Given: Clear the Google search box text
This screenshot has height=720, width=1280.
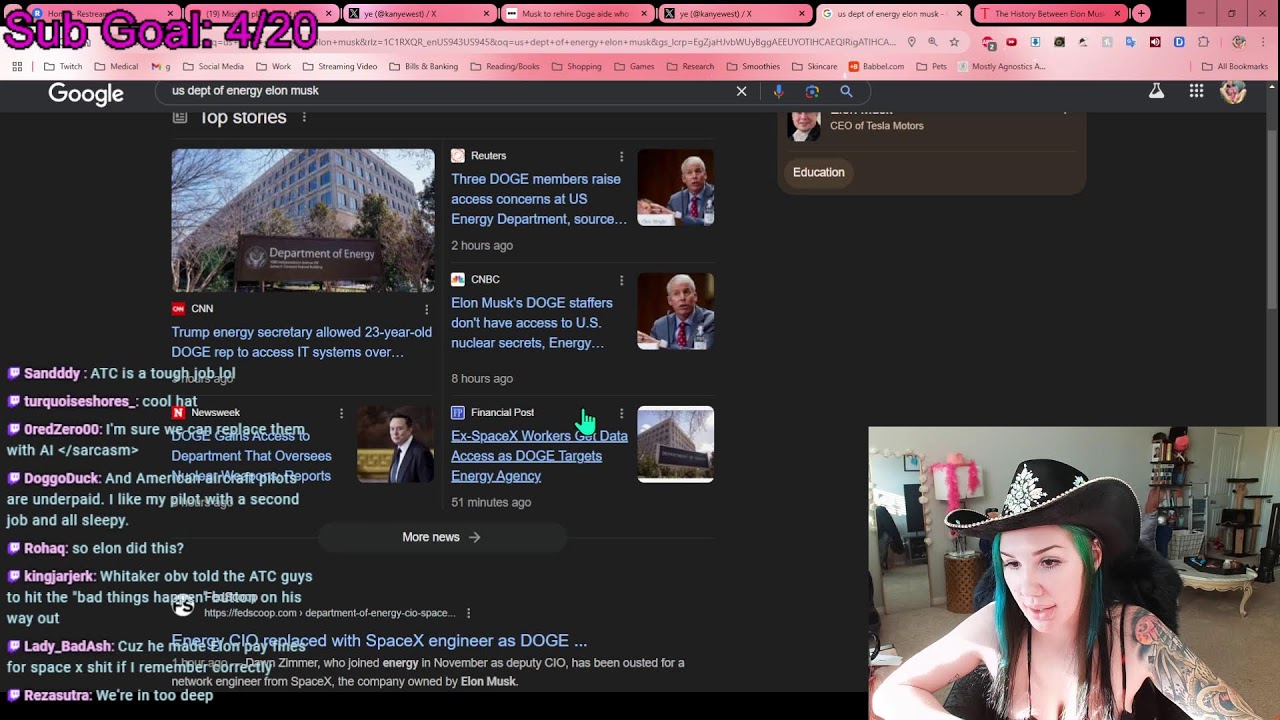Looking at the screenshot, I should (741, 91).
